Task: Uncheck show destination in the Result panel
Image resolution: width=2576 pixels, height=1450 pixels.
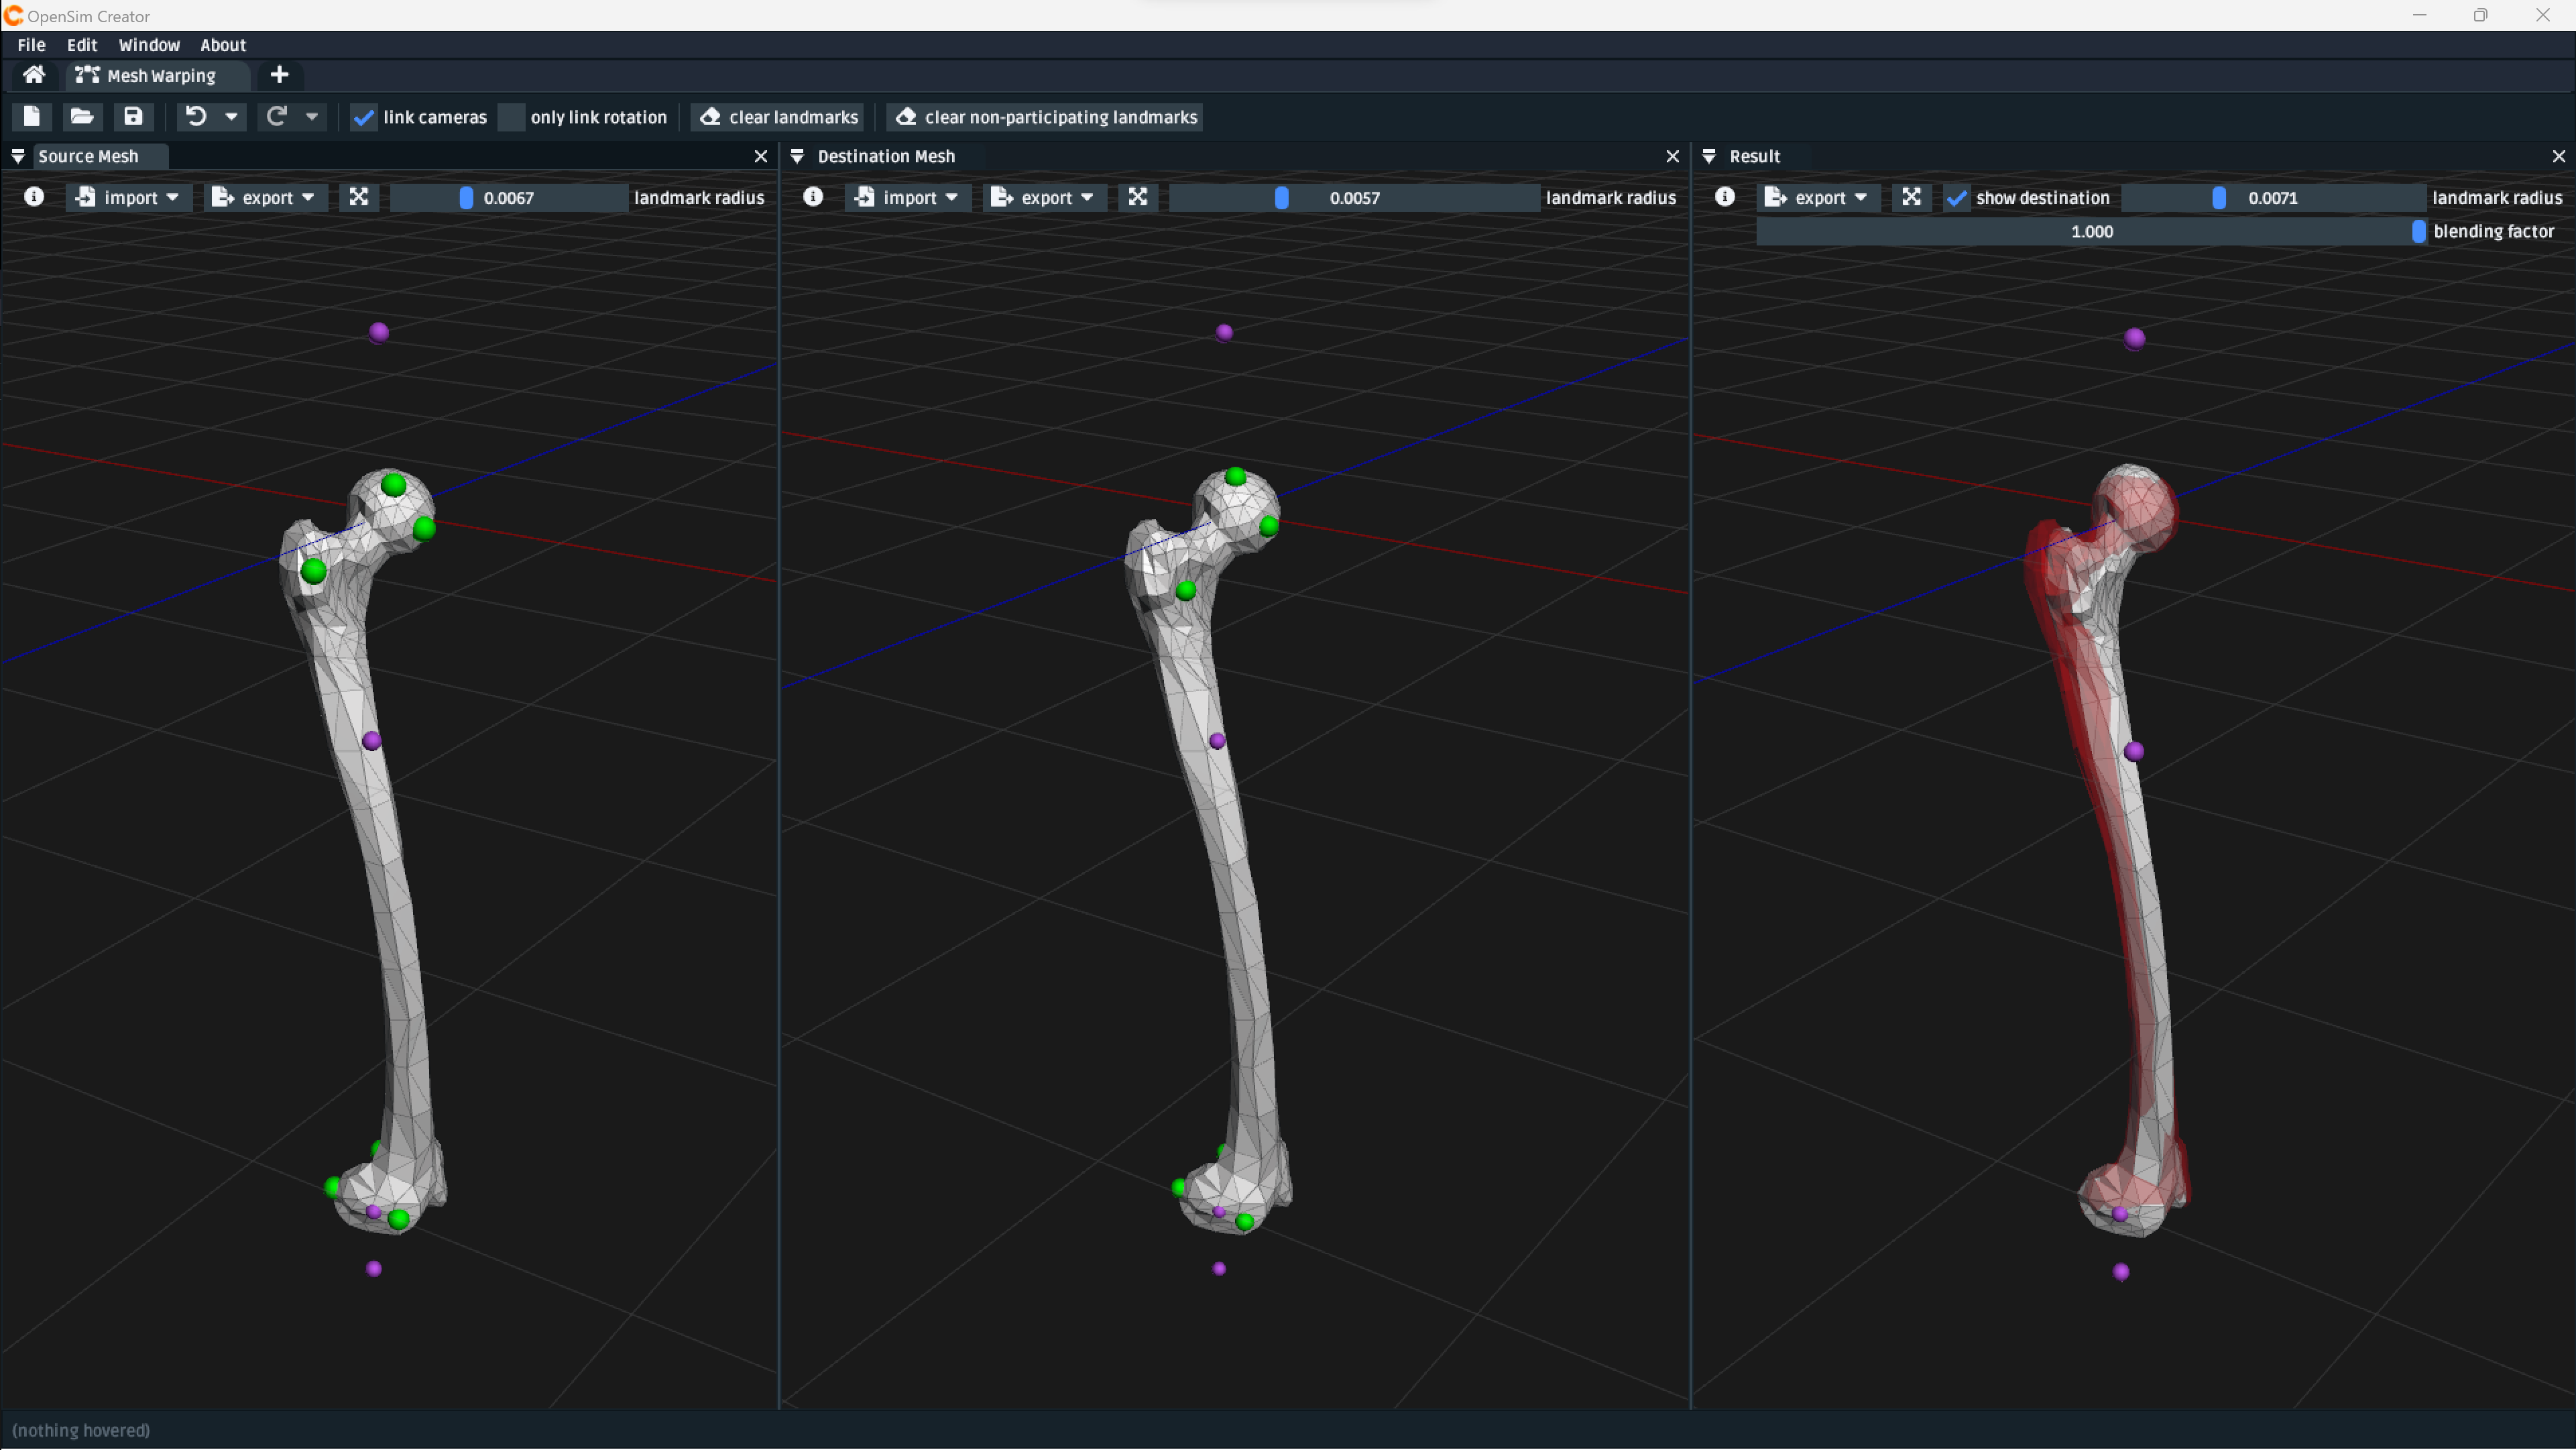Action: [1958, 197]
